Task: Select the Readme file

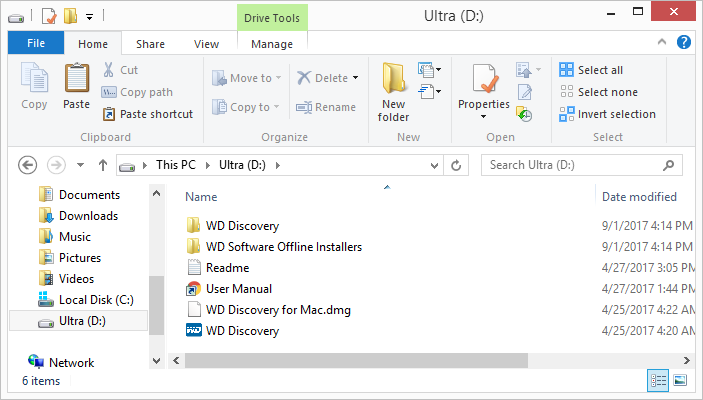Action: tap(218, 268)
